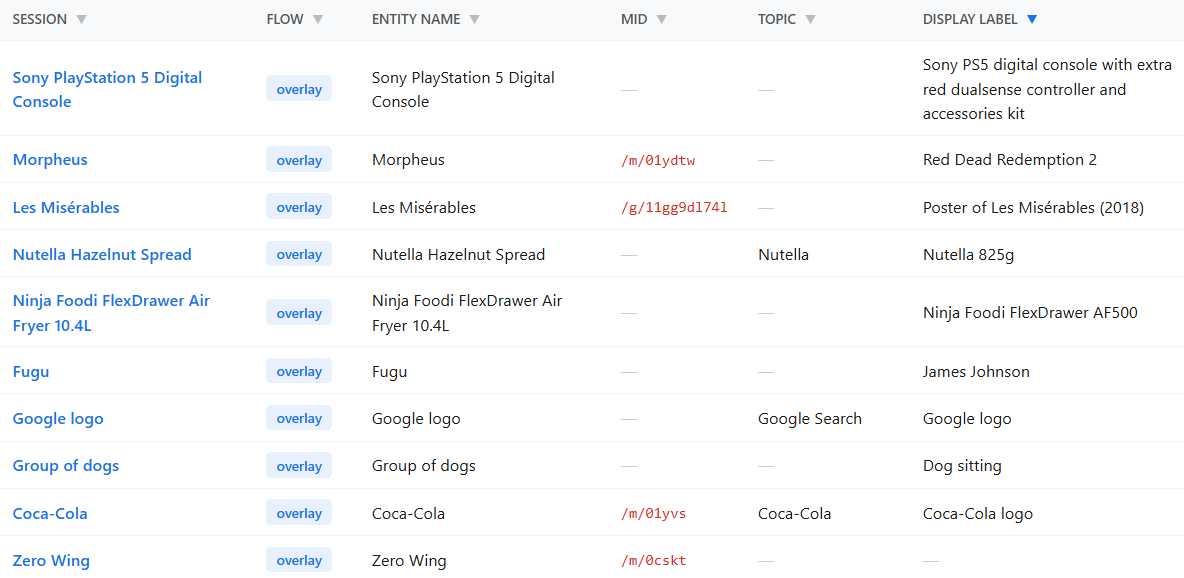
Task: Follow the MID link /g/11gg9d1741
Action: coord(675,207)
